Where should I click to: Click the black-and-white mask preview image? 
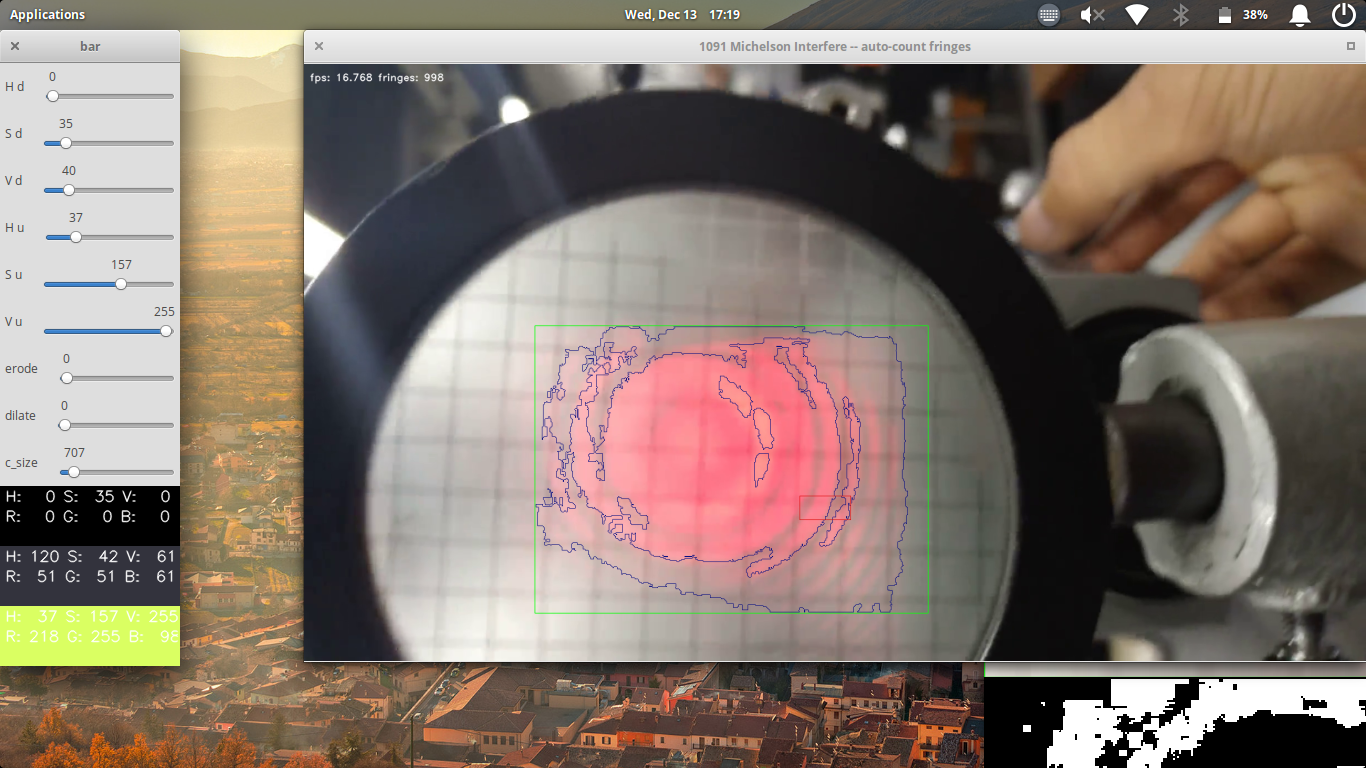[1175, 723]
